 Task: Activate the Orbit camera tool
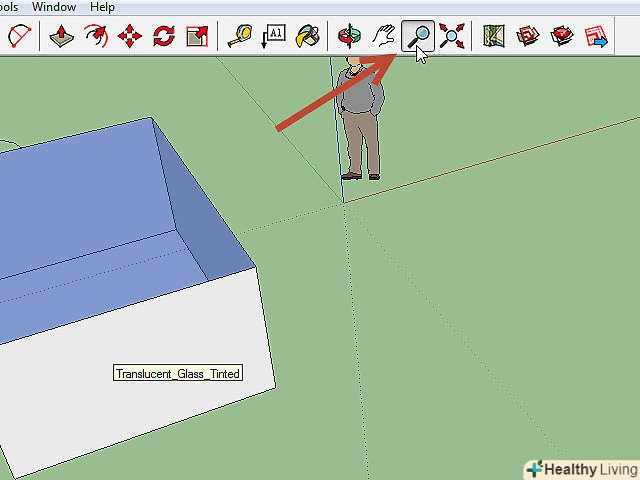pos(349,37)
